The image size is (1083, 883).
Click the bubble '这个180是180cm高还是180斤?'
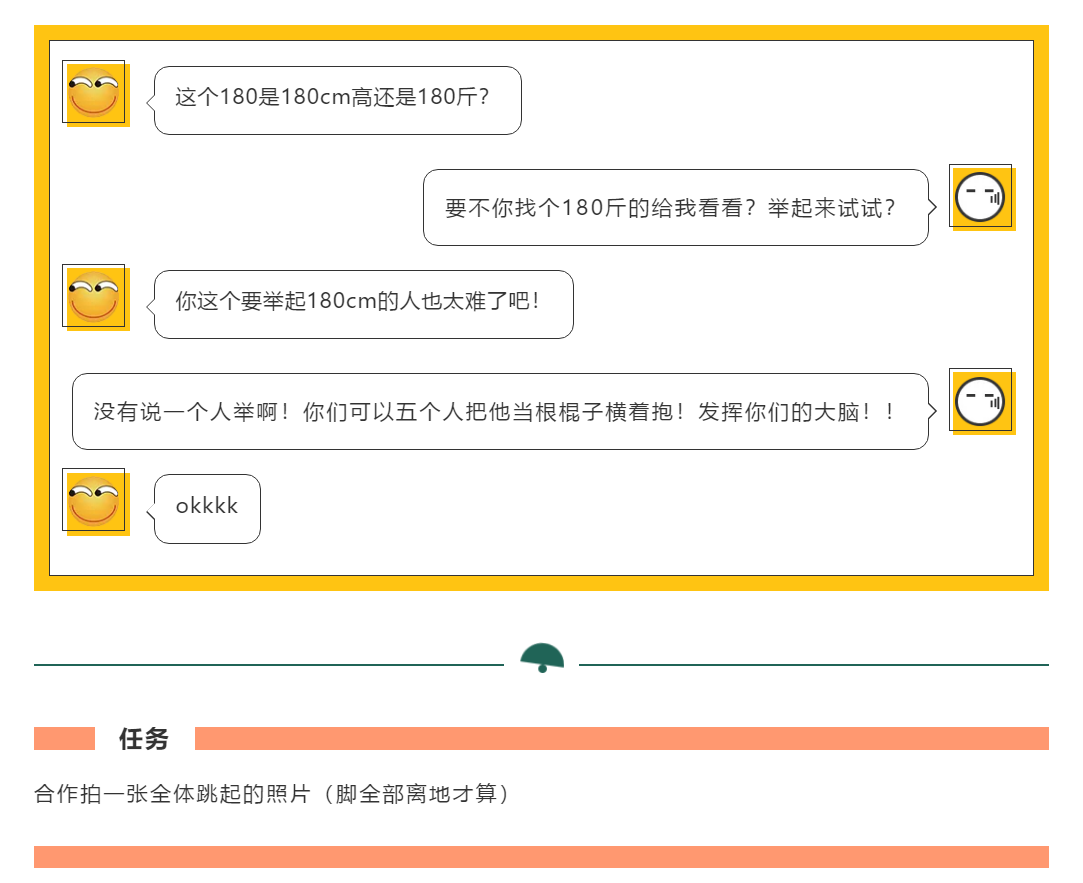point(337,100)
